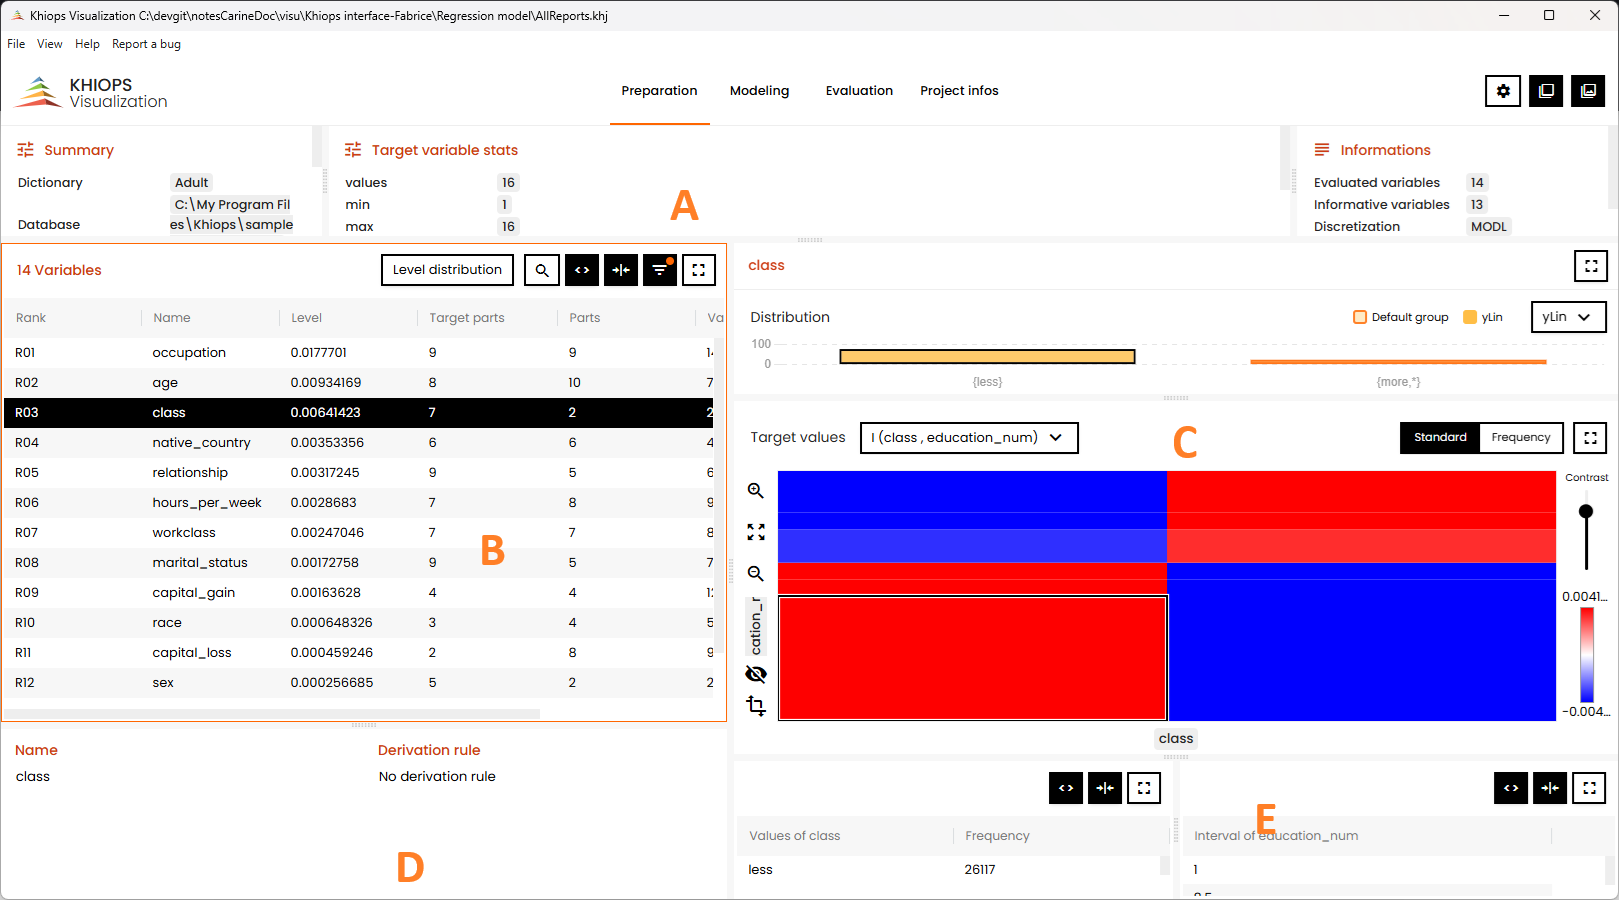Click the Summary panel icon
Image resolution: width=1619 pixels, height=900 pixels.
(x=26, y=150)
